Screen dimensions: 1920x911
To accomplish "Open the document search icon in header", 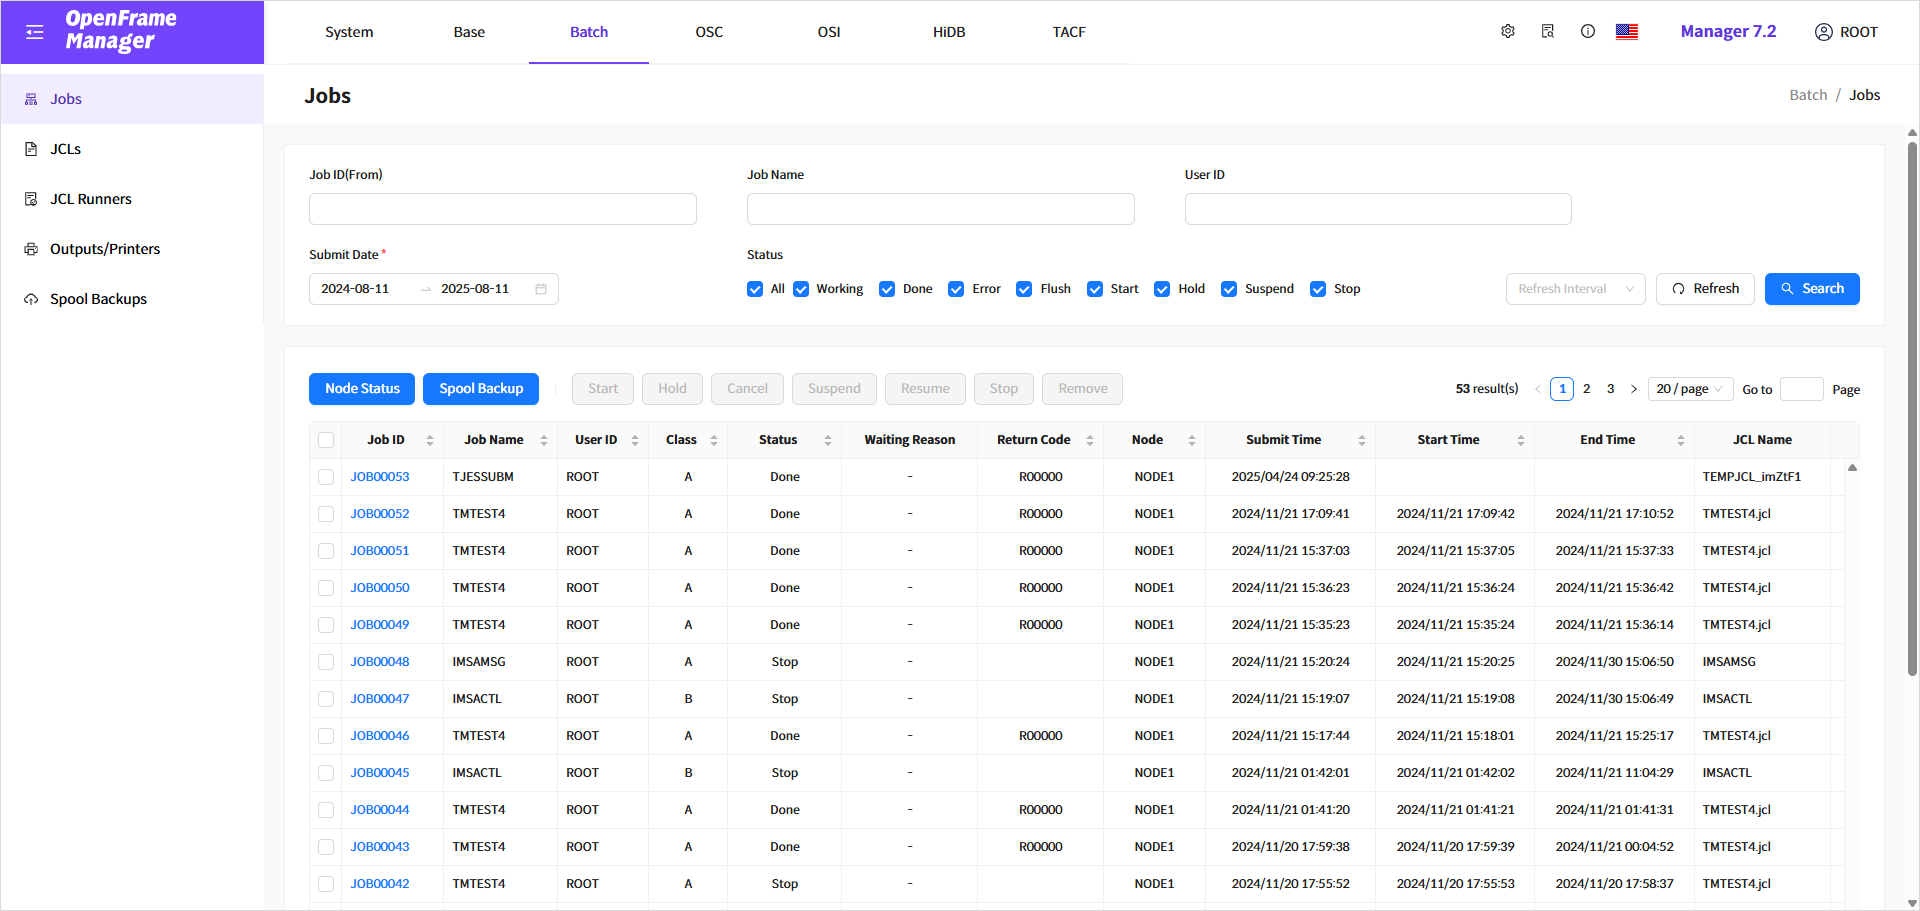I will tap(1548, 32).
